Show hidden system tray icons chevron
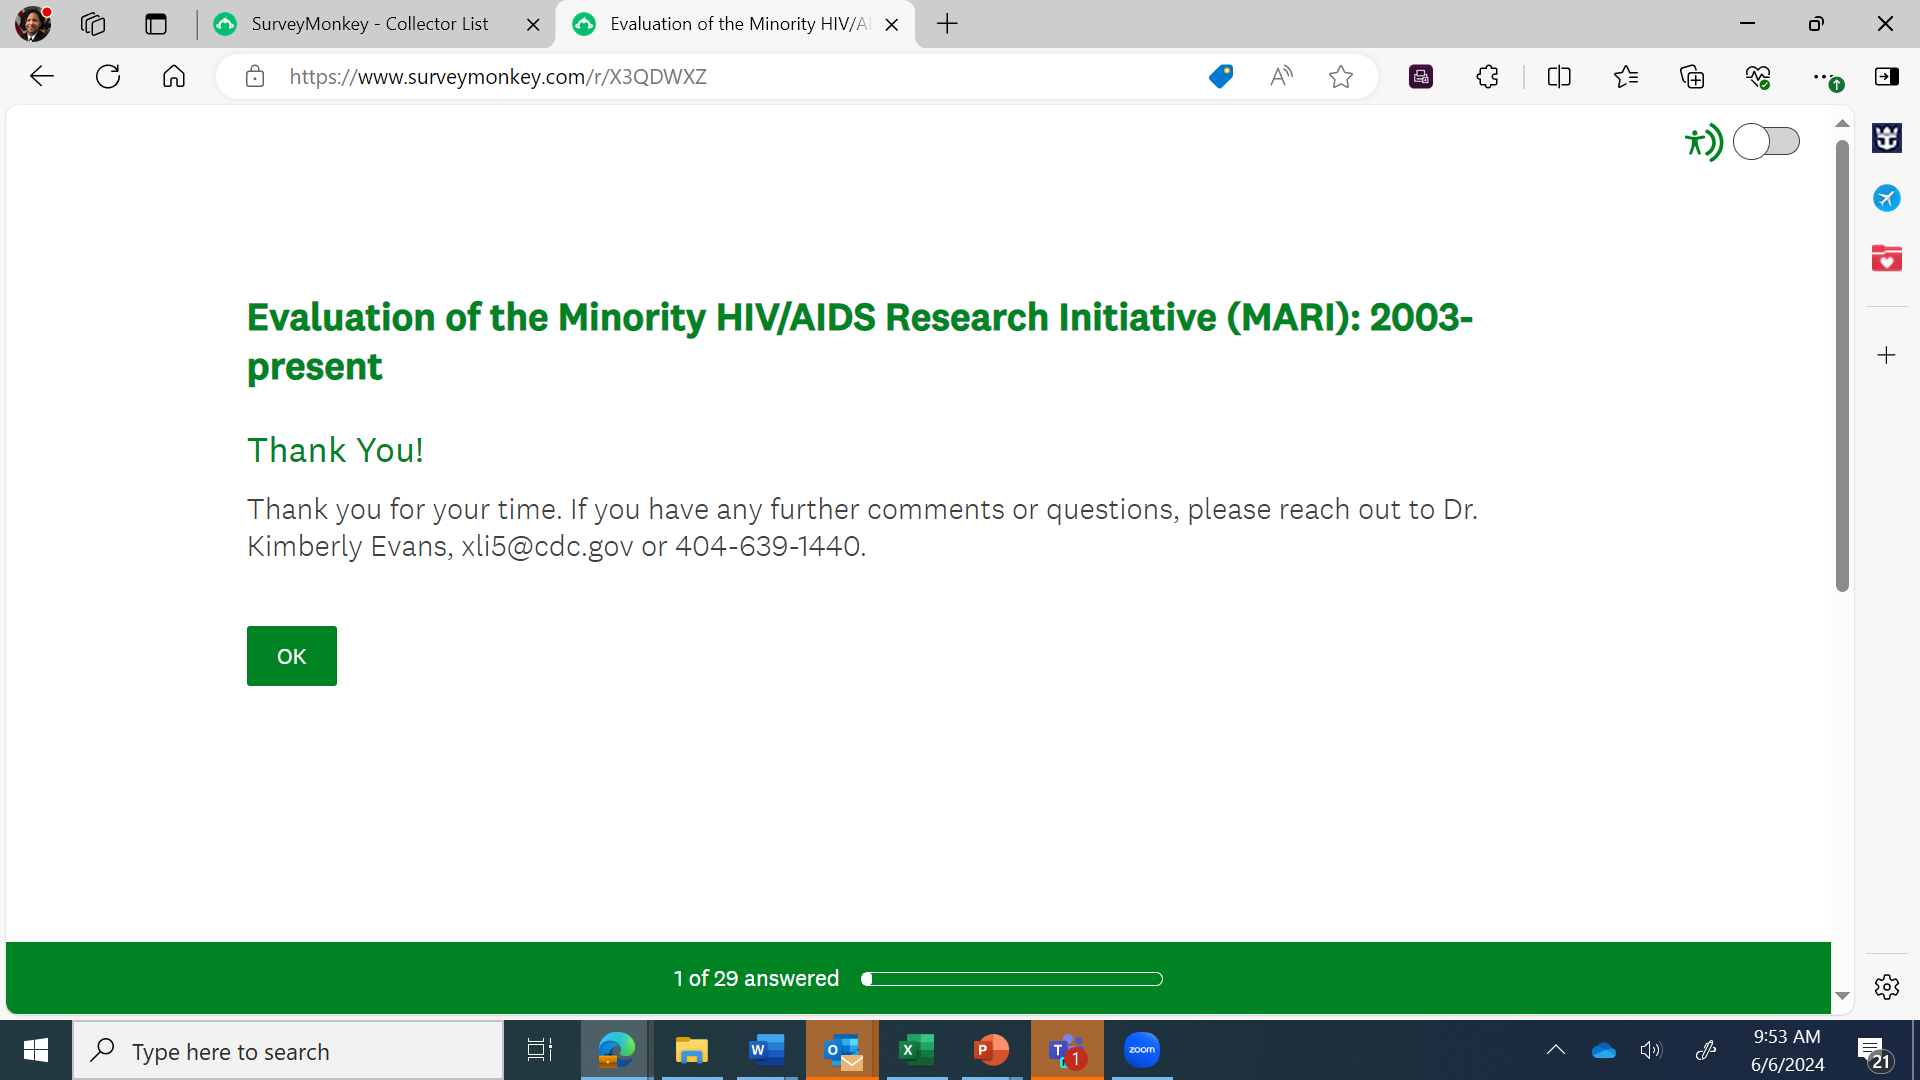This screenshot has height=1080, width=1920. [1556, 1050]
